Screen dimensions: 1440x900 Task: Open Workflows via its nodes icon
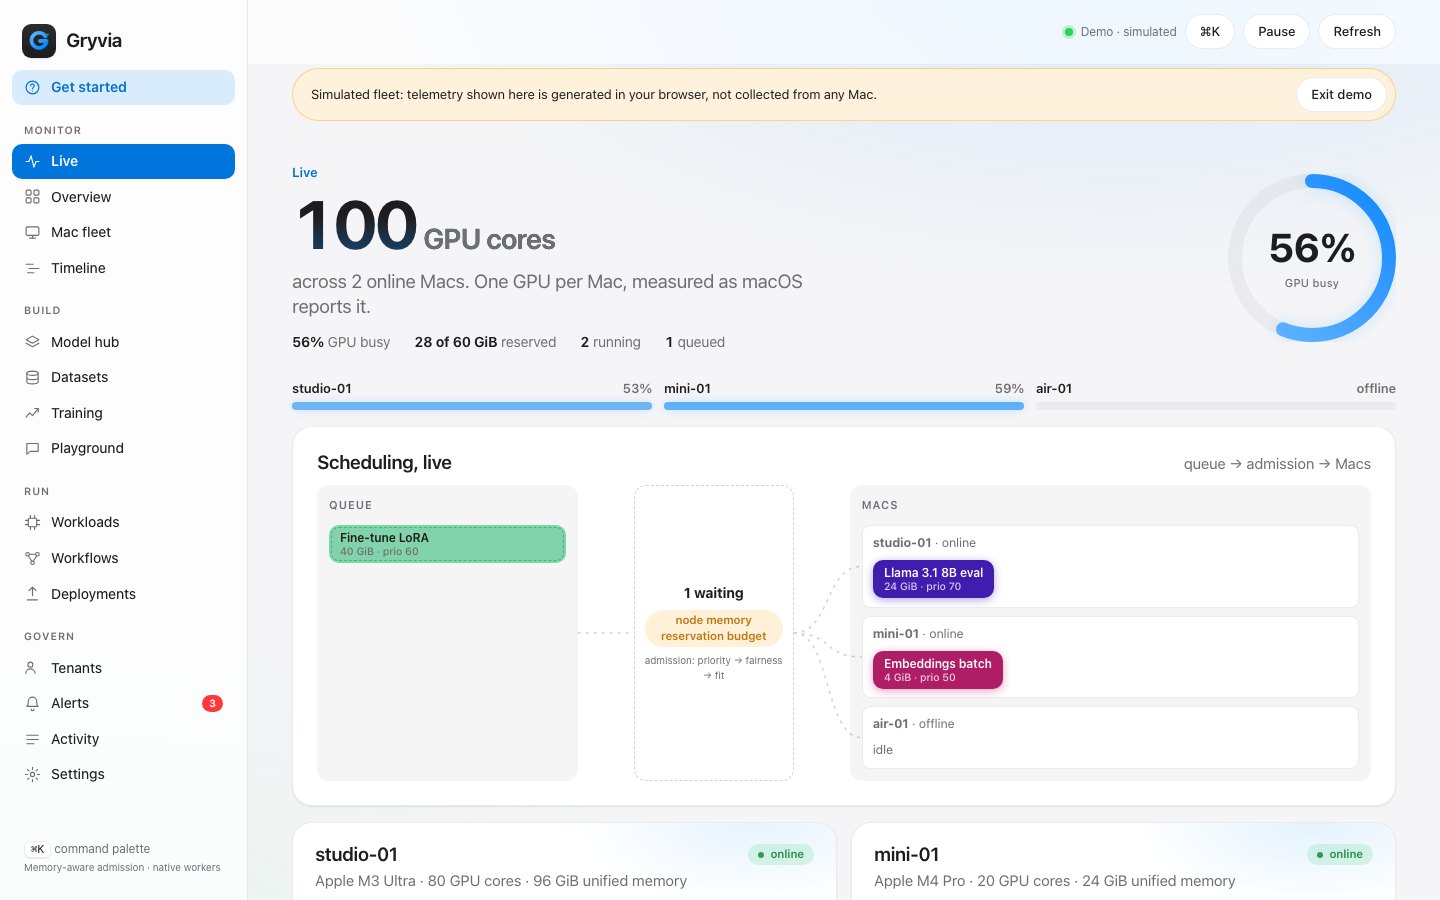click(33, 558)
